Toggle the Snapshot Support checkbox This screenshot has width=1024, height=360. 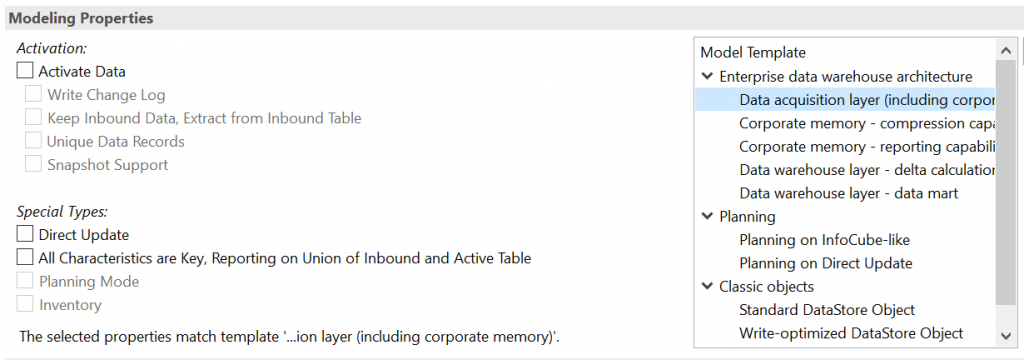pyautogui.click(x=33, y=164)
